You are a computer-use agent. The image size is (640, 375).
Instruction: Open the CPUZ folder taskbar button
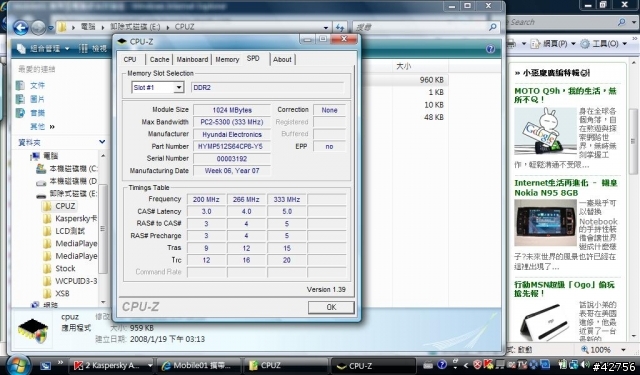[x=285, y=365]
